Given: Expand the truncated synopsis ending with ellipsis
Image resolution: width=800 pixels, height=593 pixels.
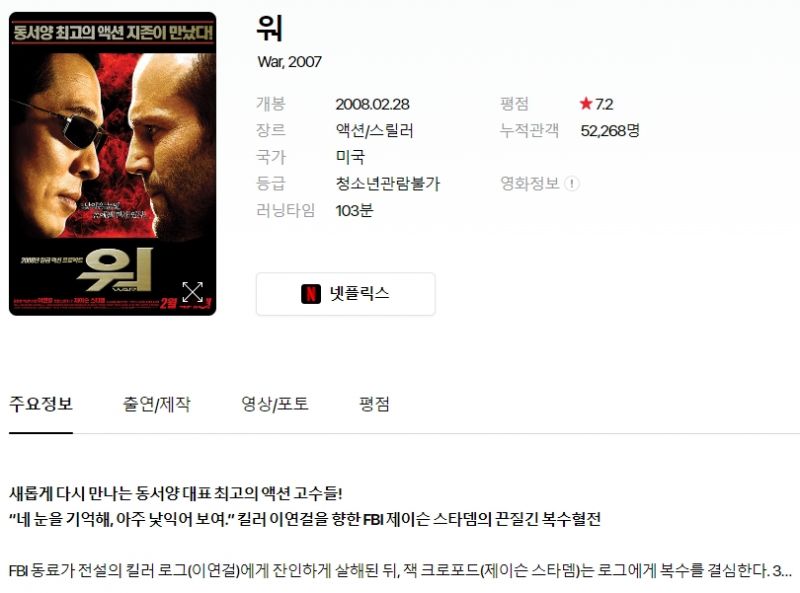Looking at the screenshot, I should tap(782, 570).
